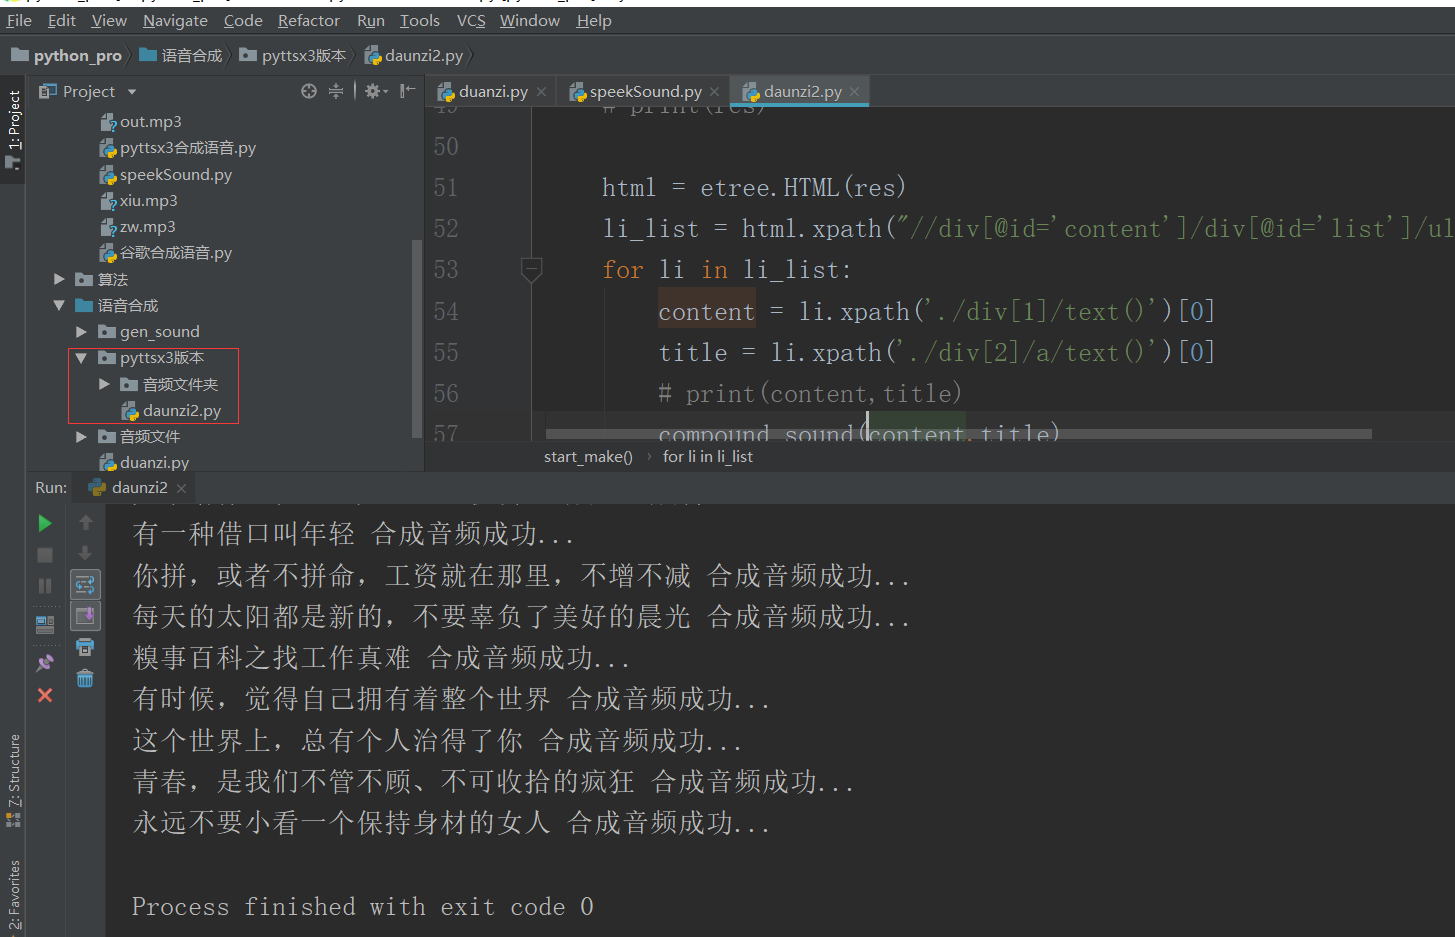Click the Stop process icon in Run panel
Screen dimensions: 1455x937
click(x=44, y=555)
